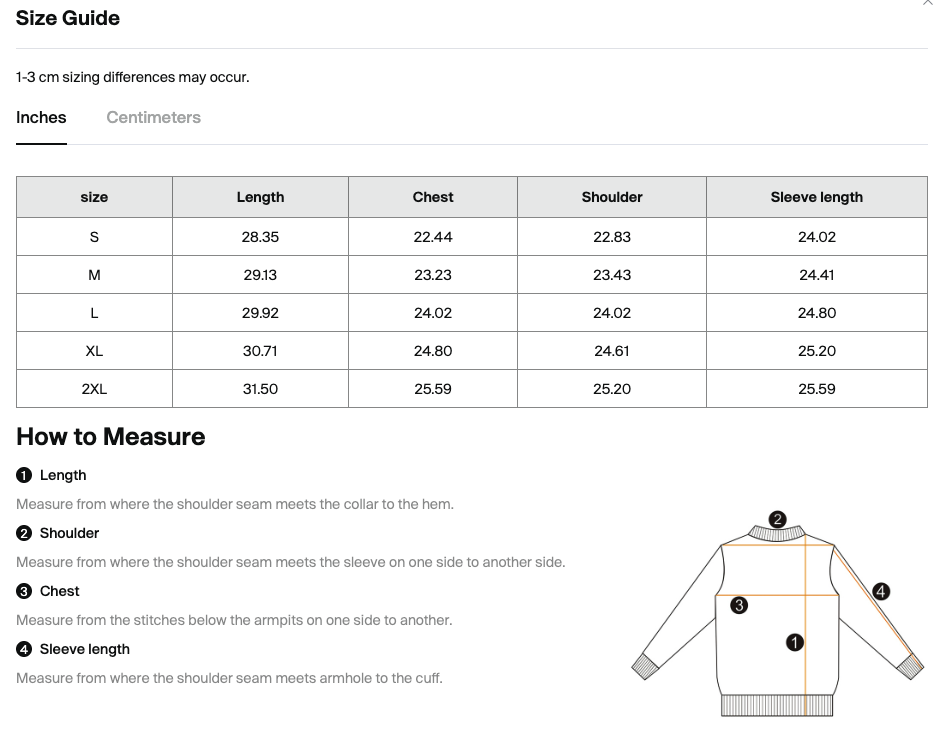
Task: Click the shoulder value 24.02 for L
Action: click(x=612, y=313)
